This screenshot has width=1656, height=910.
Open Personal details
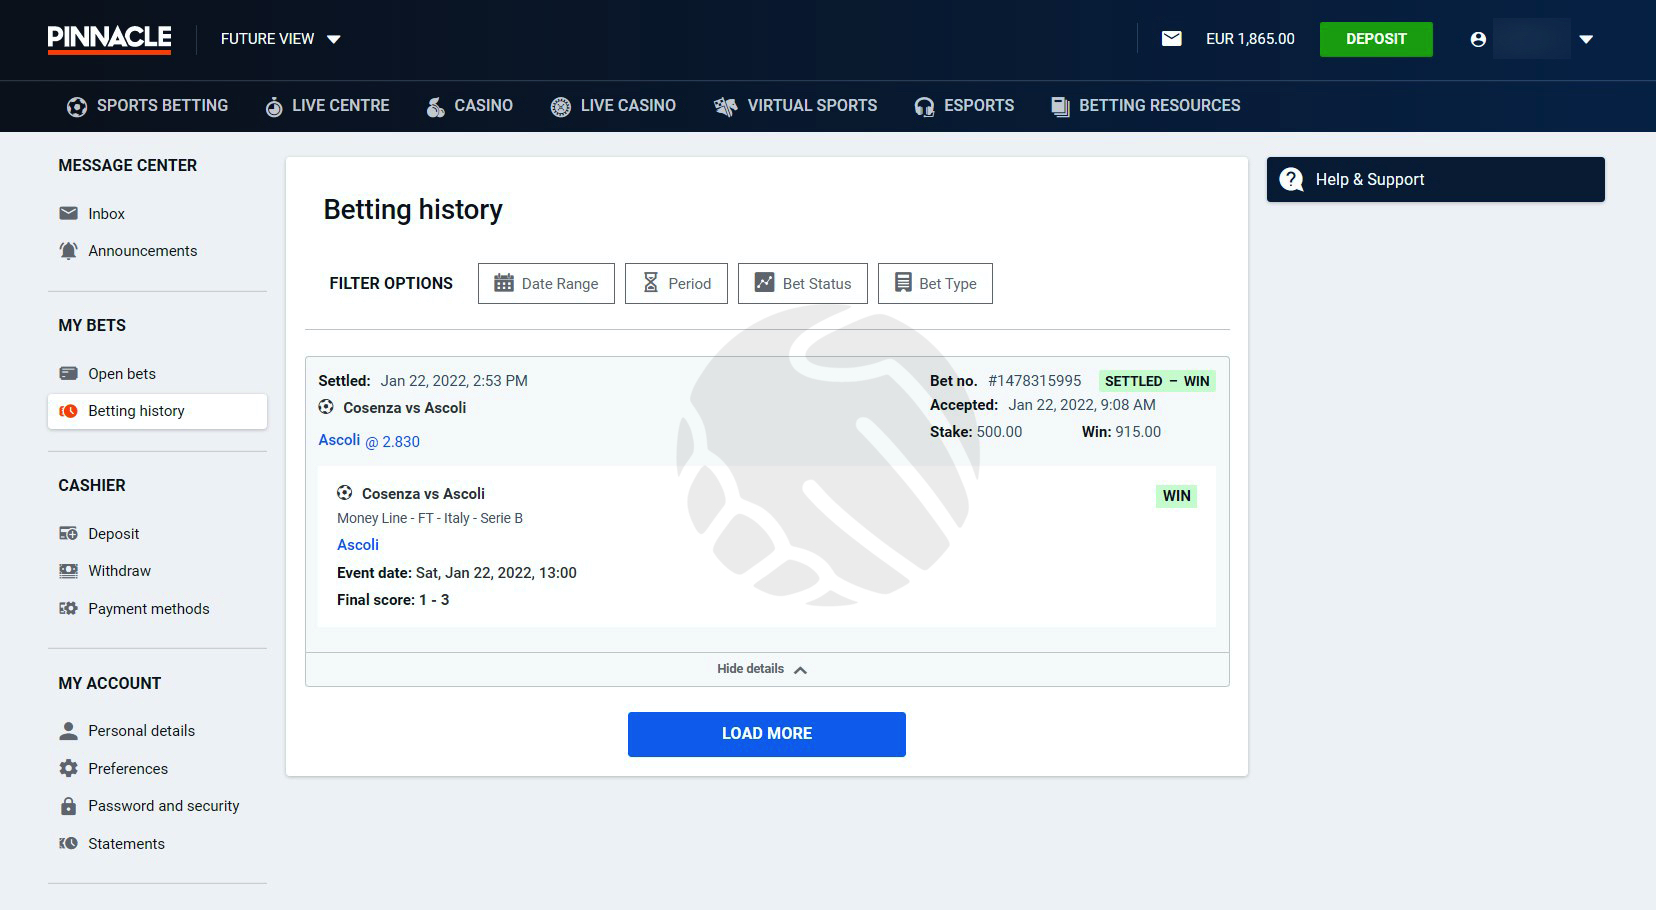141,731
